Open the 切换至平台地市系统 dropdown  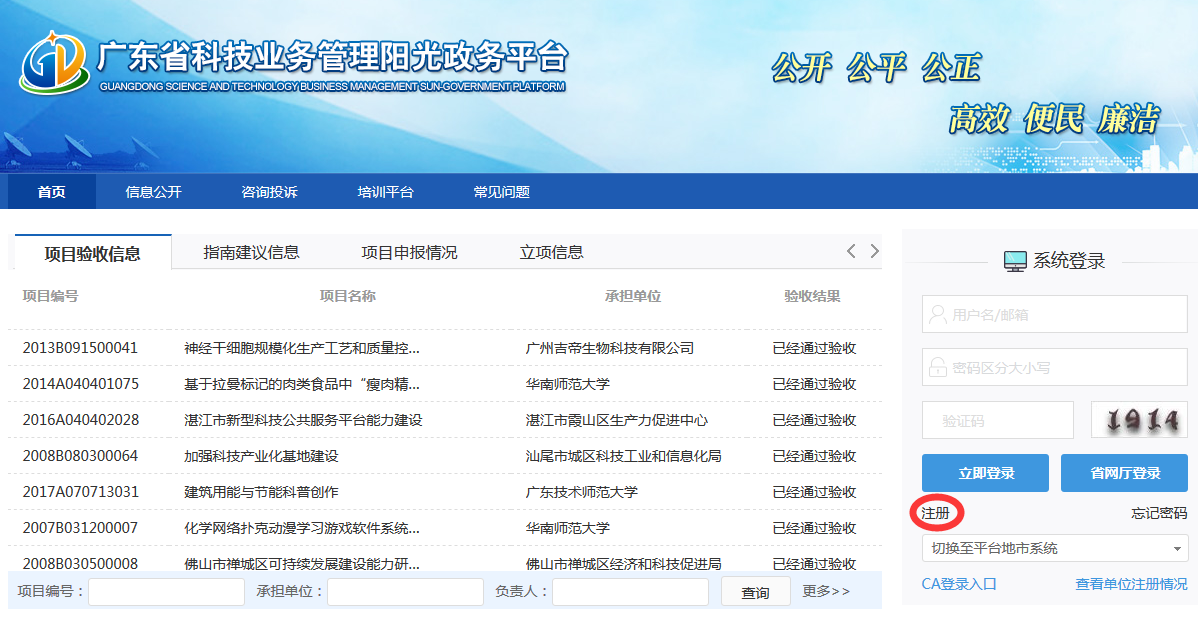click(1055, 548)
